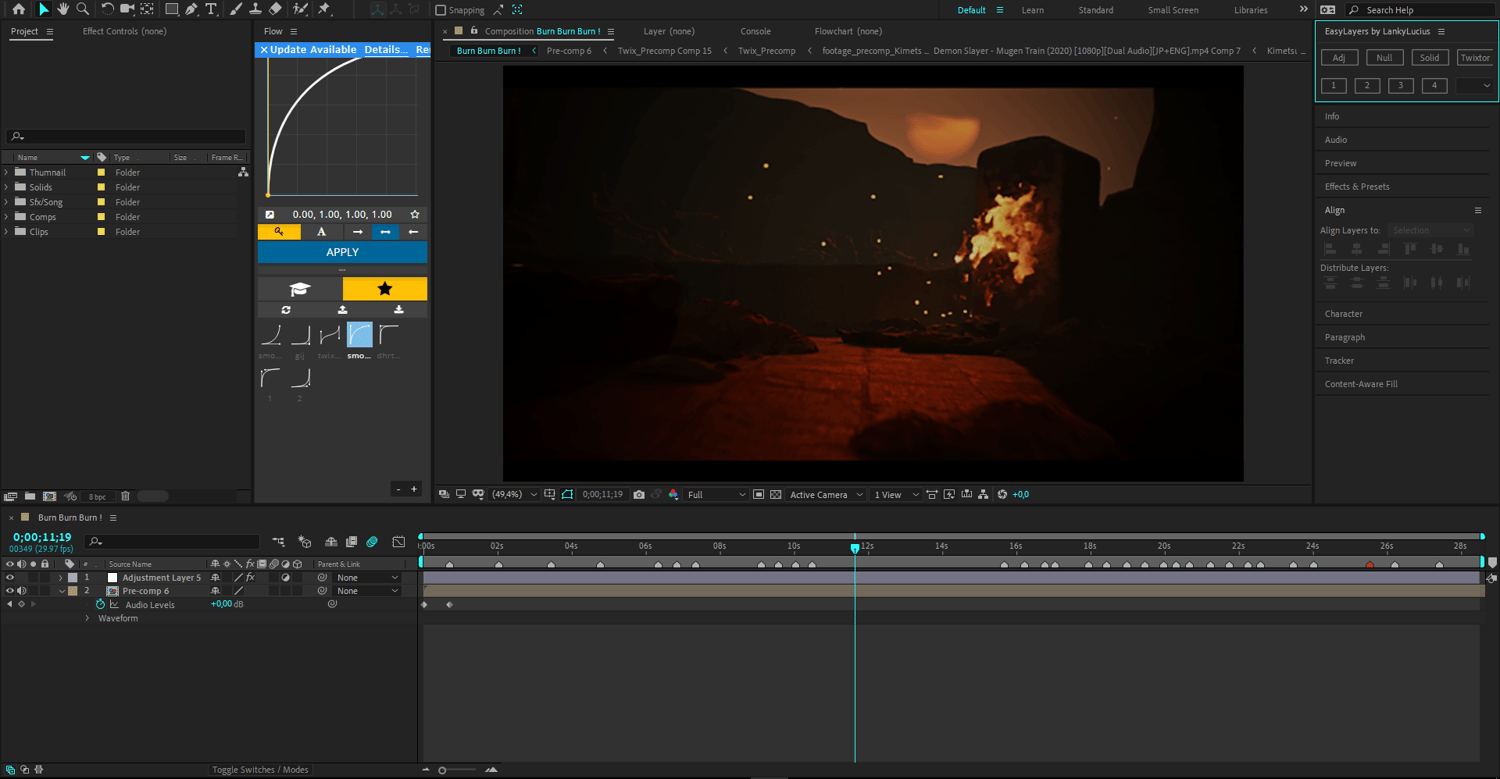Enable the Snapping checkbox
This screenshot has height=779, width=1500.
[x=441, y=10]
